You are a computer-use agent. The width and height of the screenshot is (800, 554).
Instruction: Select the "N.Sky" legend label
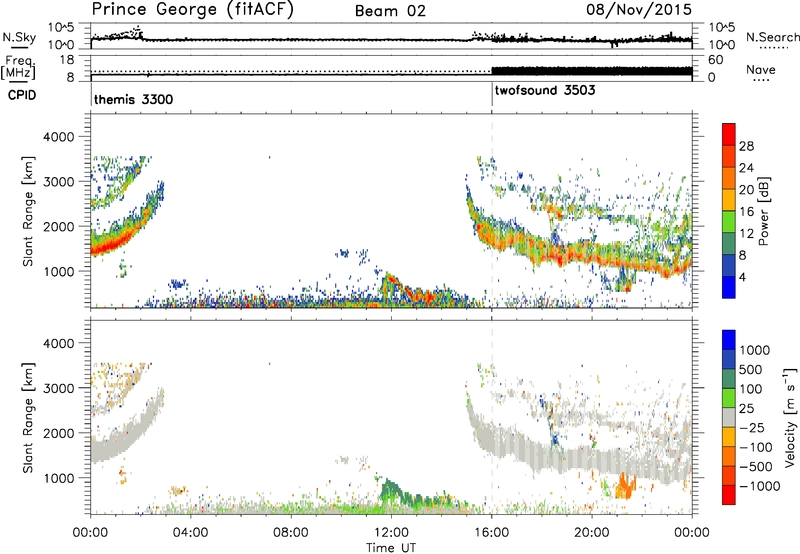tap(19, 37)
